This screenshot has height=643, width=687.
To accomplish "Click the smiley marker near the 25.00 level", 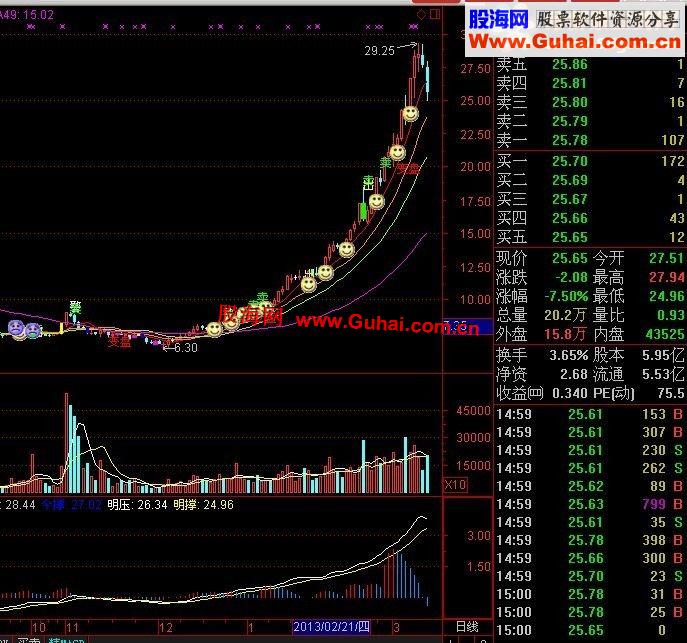I will point(411,114).
